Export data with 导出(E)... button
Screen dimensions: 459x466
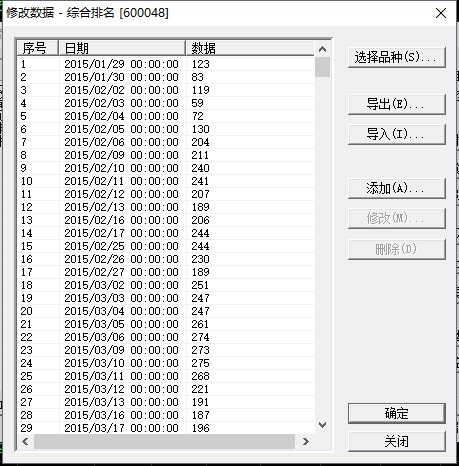click(397, 104)
